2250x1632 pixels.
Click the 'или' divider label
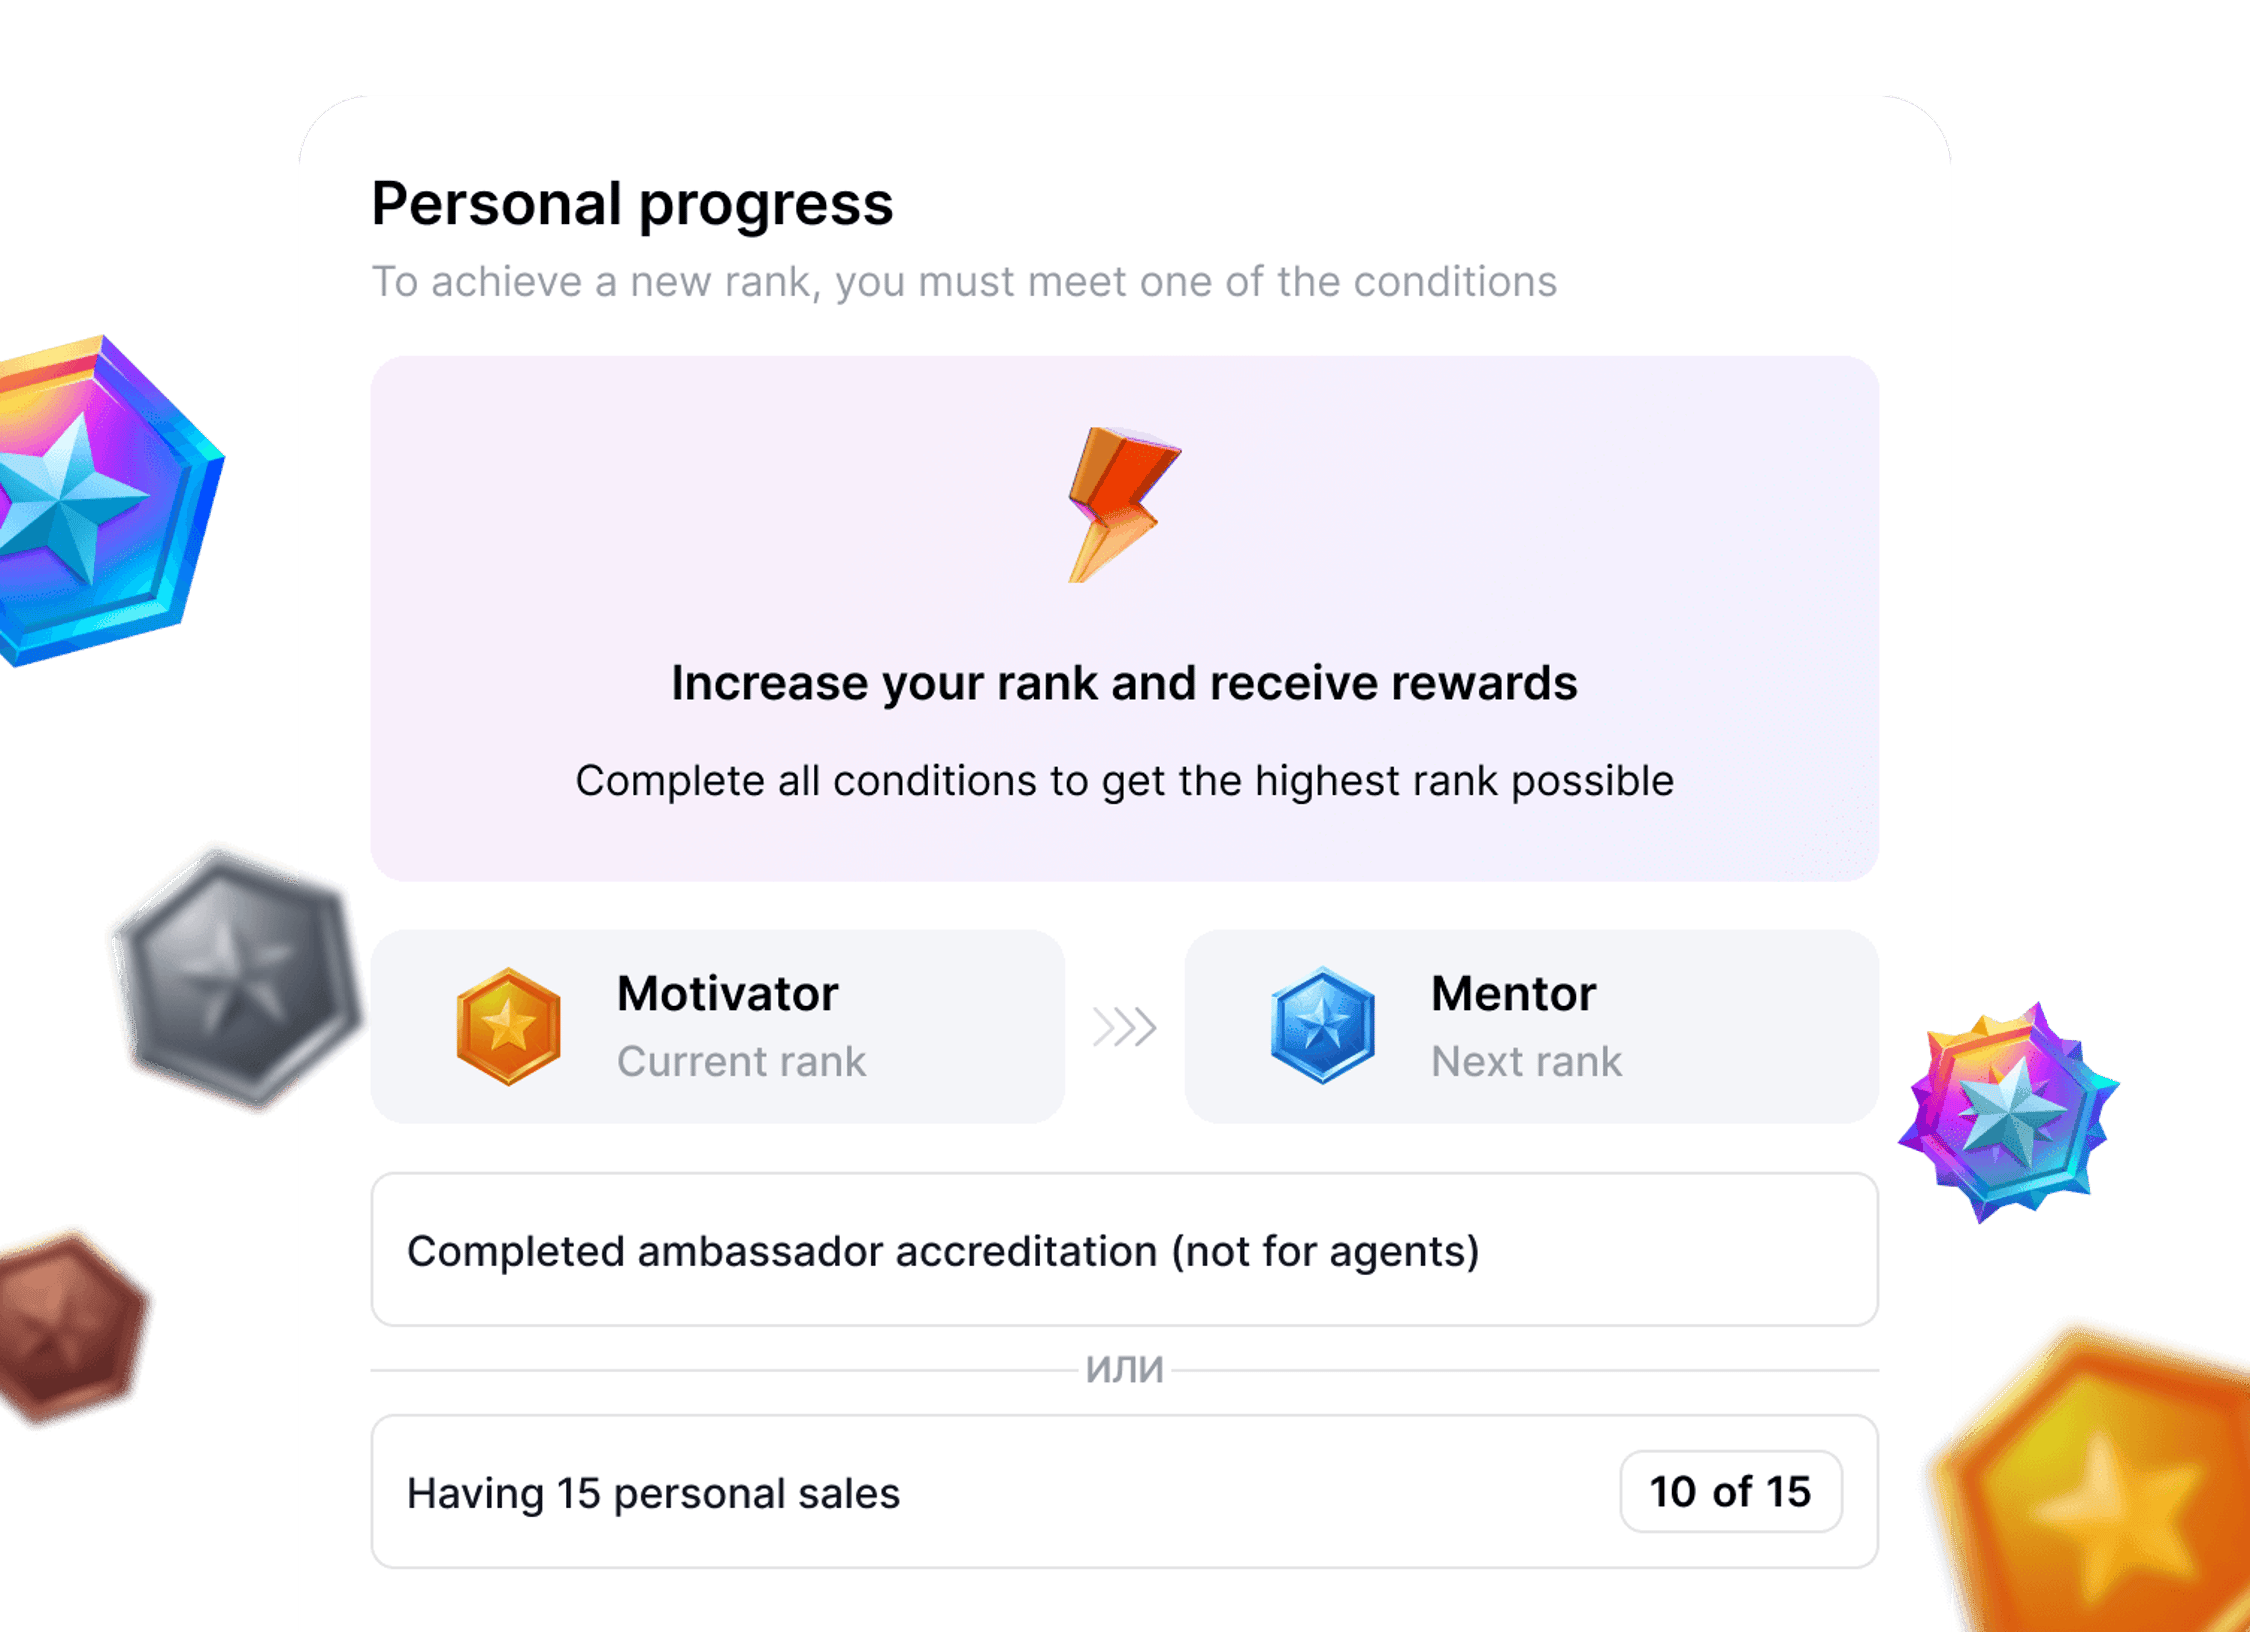coord(1125,1369)
